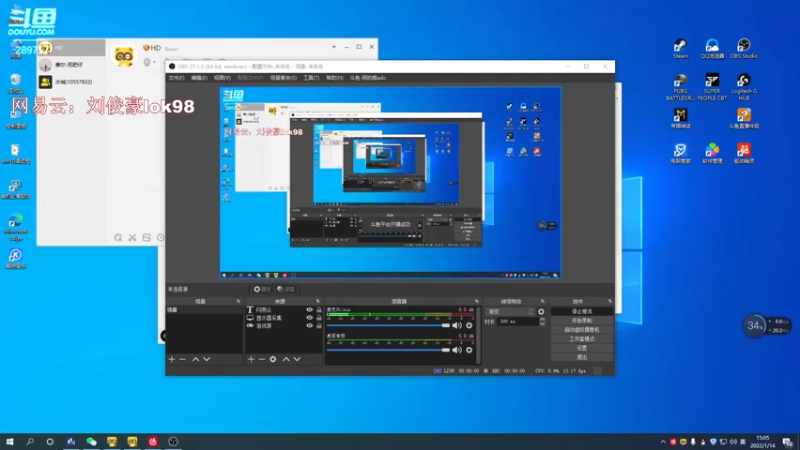Viewport: 800px width, 450px height.
Task: Open Steam desktop shortcut
Action: [680, 49]
